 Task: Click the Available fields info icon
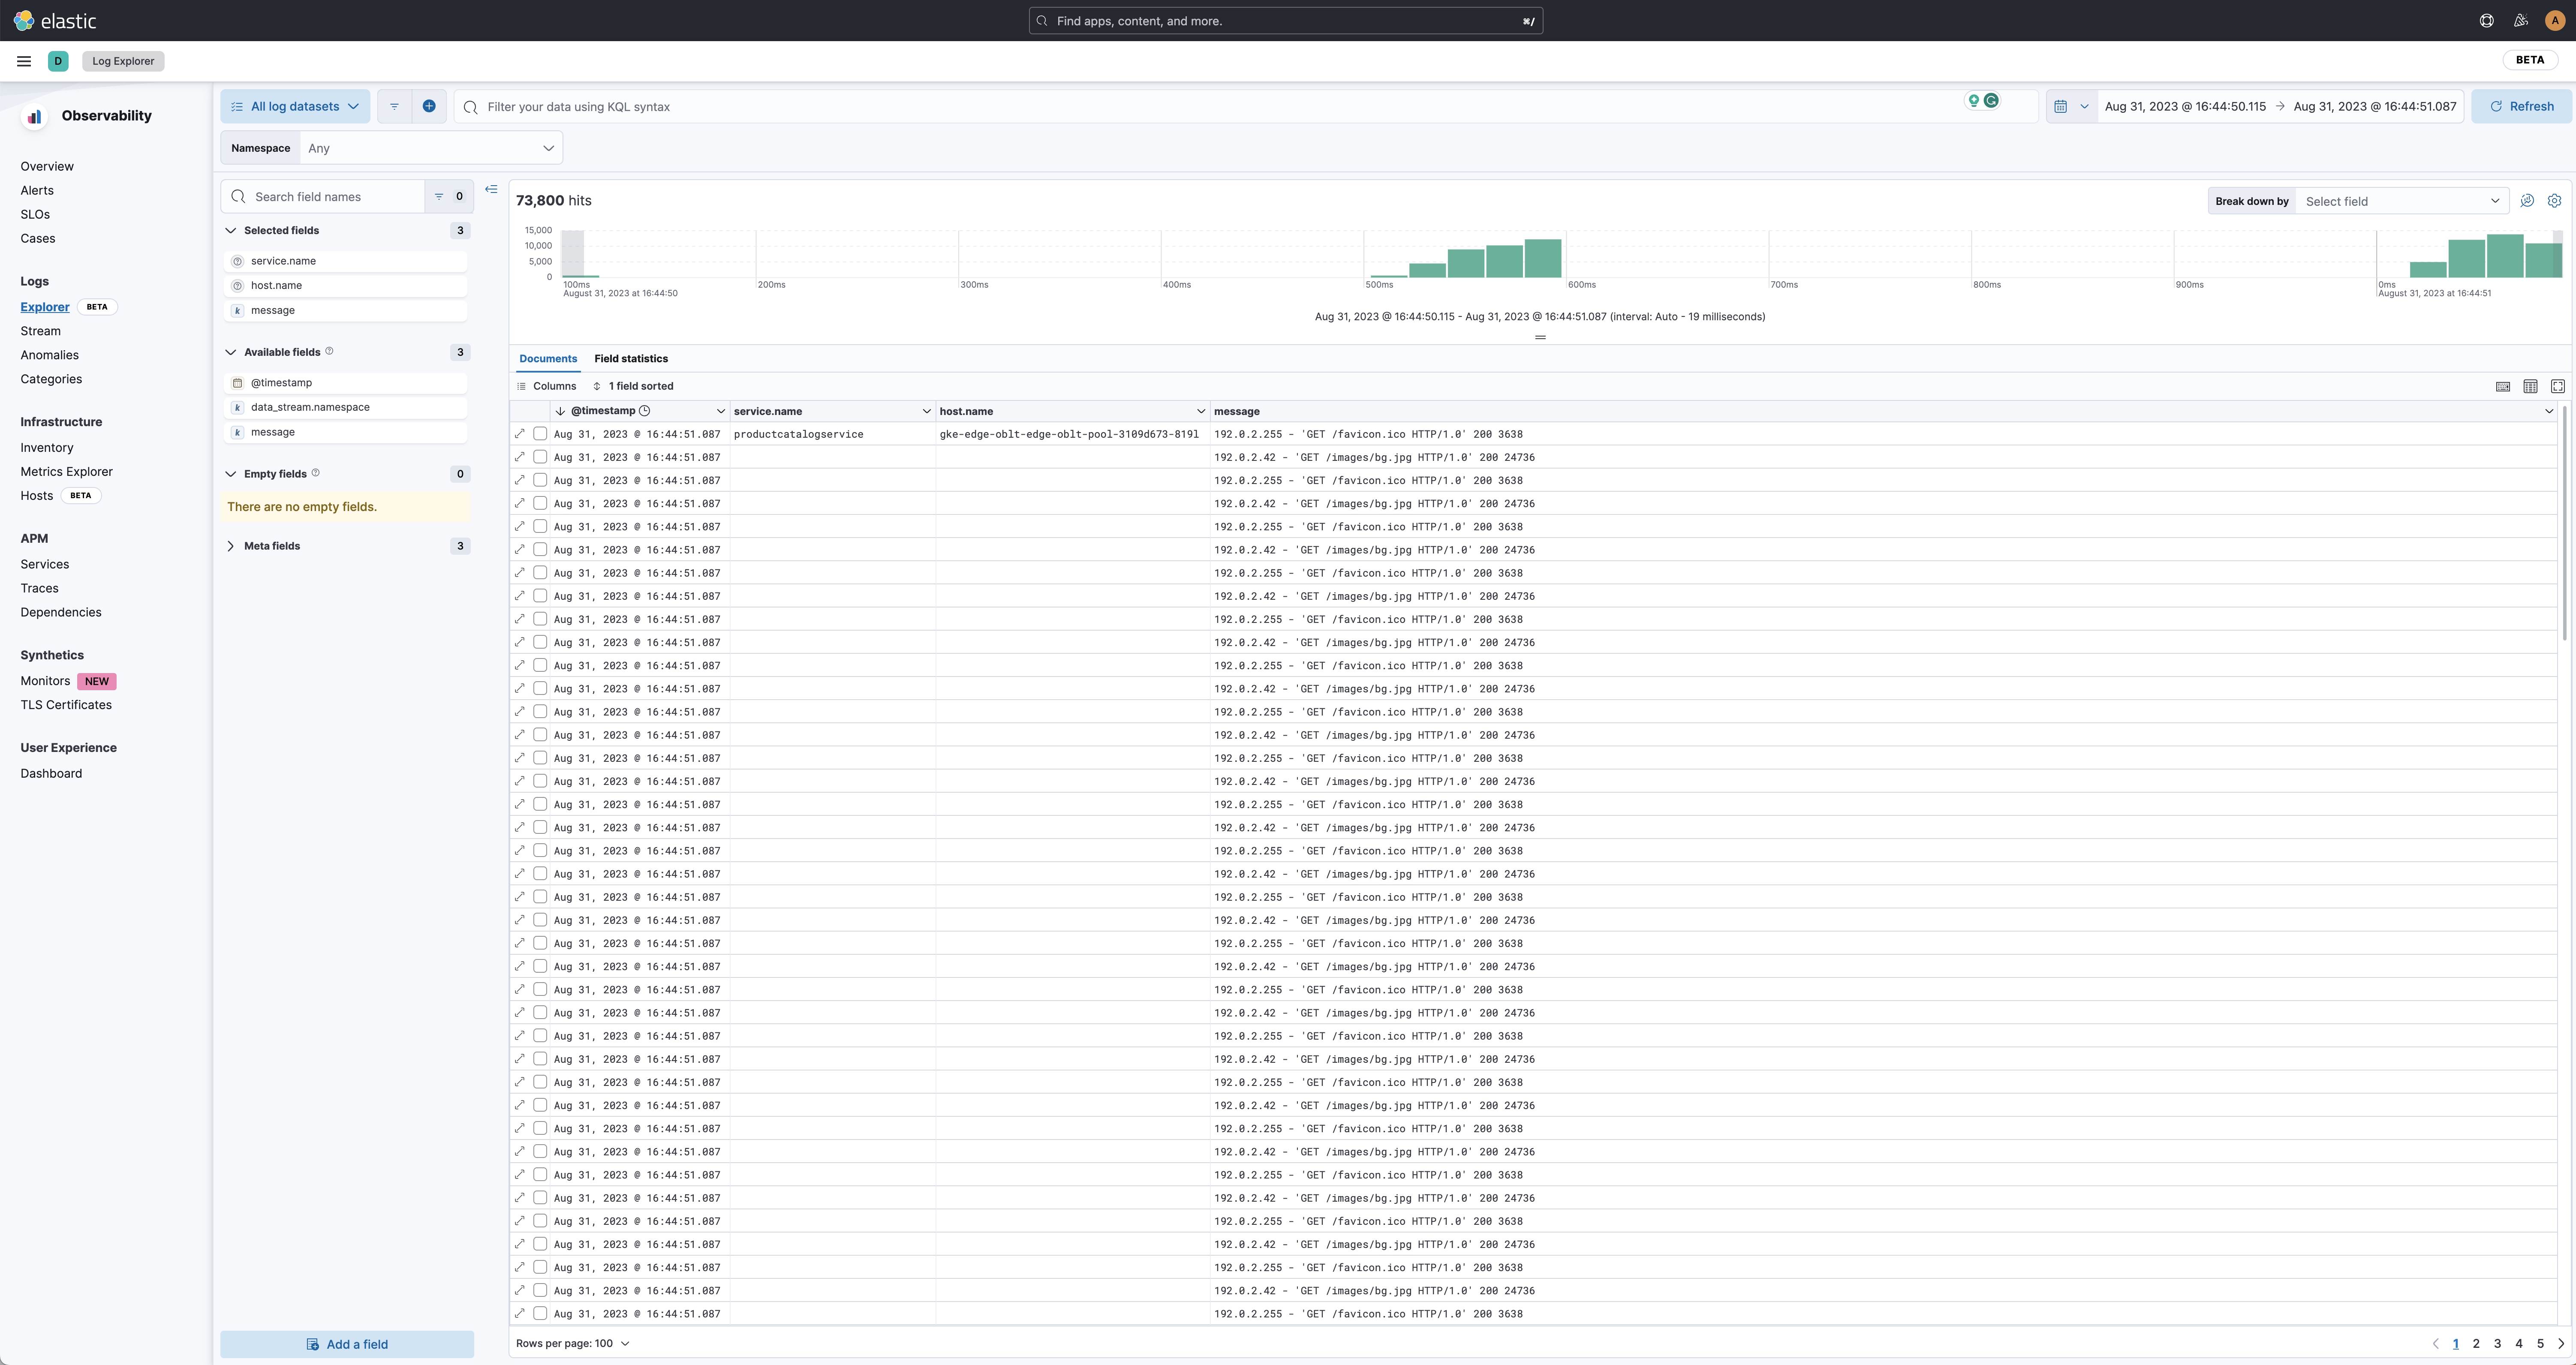tap(329, 351)
